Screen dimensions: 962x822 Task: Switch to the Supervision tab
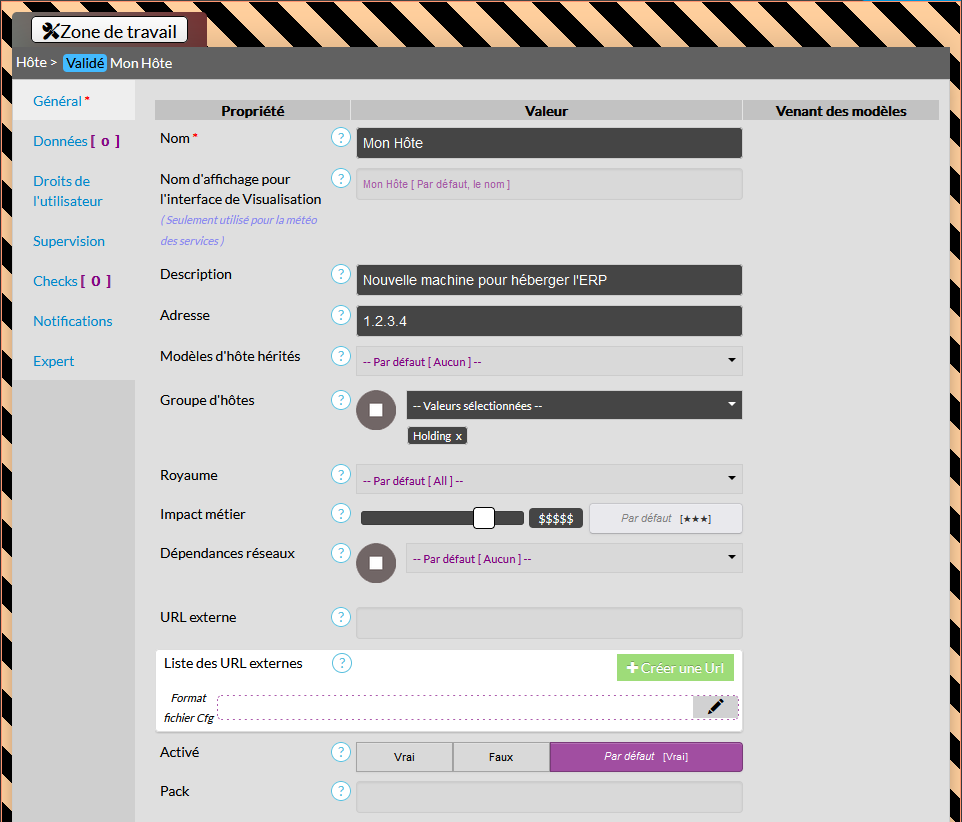69,241
